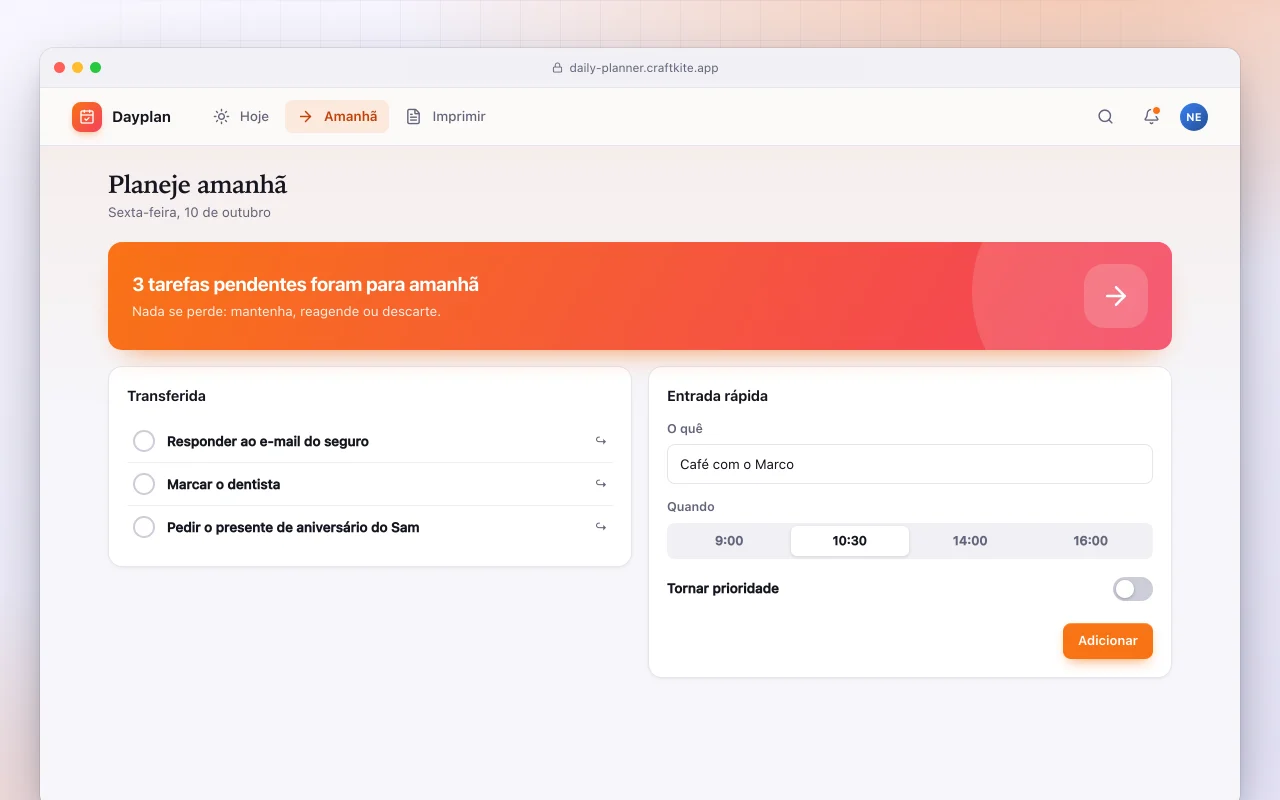Open search with the magnifier icon
This screenshot has height=800, width=1280.
coord(1105,117)
